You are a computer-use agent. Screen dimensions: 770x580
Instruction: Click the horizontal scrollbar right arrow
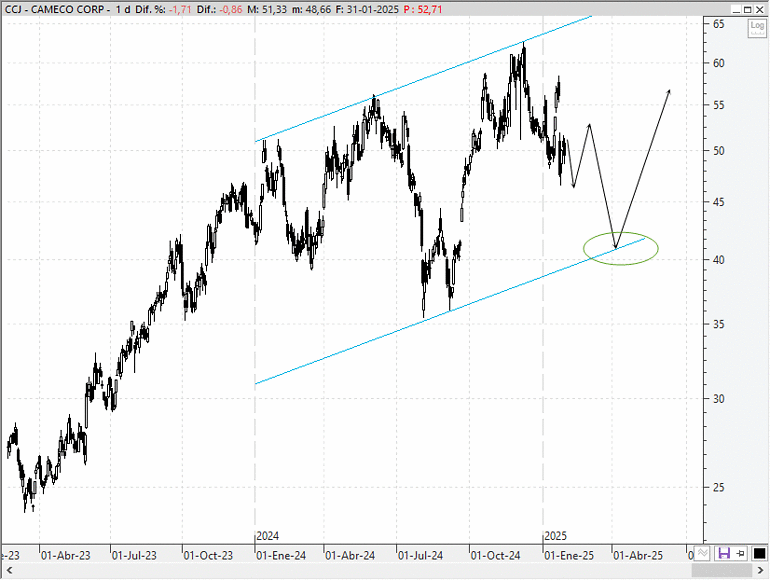point(760,570)
